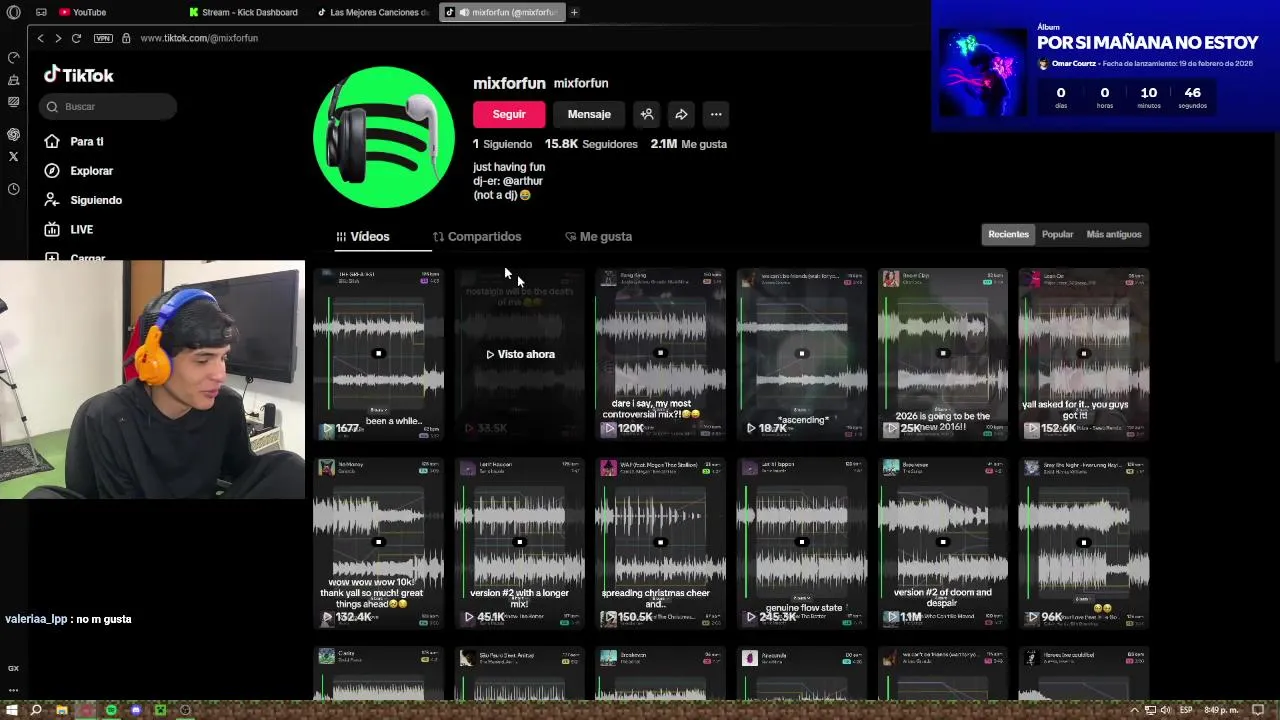Viewport: 1280px width, 720px height.
Task: Go to LIVE in sidebar
Action: pyautogui.click(x=82, y=229)
